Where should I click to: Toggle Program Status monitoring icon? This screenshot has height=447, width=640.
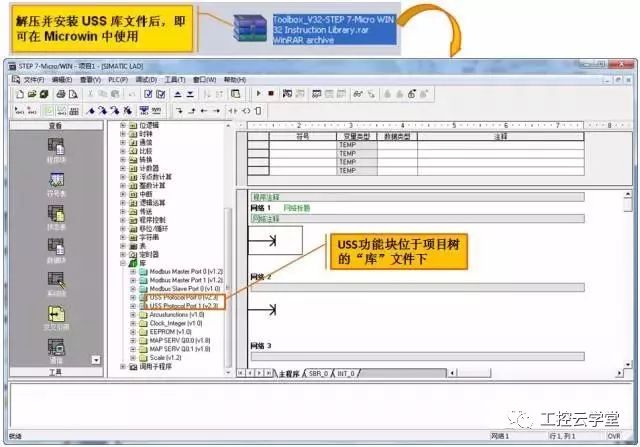287,94
